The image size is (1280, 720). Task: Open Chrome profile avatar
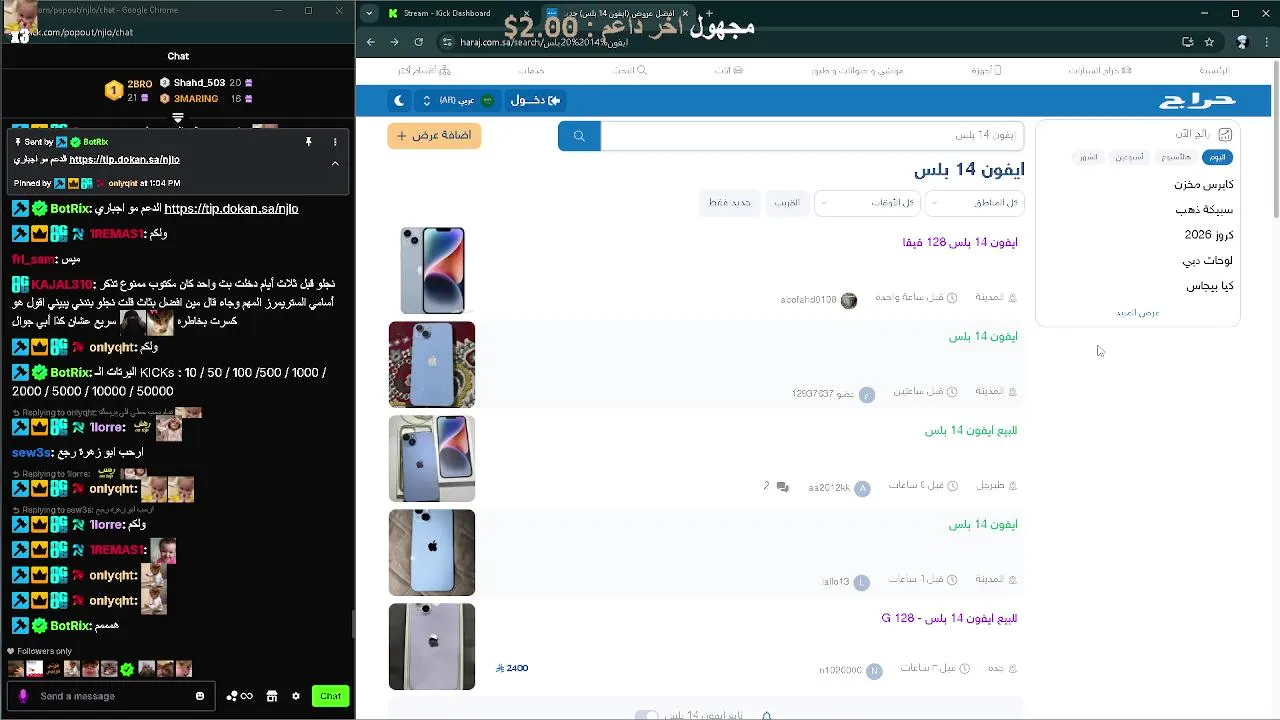[1243, 42]
